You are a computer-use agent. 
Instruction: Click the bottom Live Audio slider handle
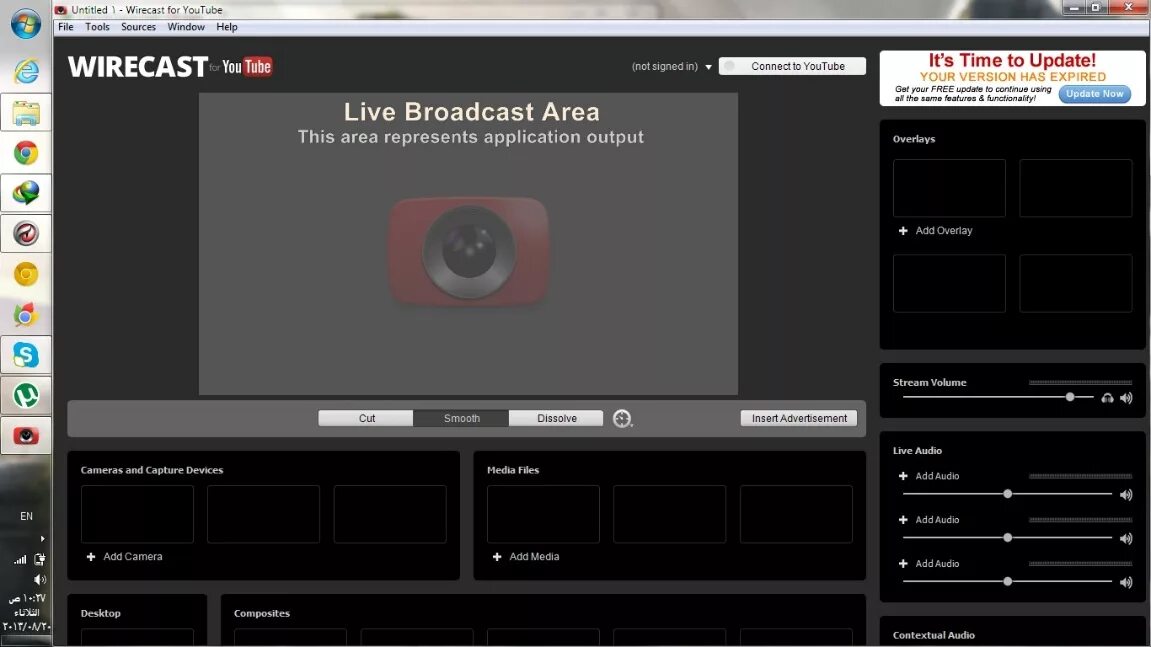click(x=1008, y=581)
